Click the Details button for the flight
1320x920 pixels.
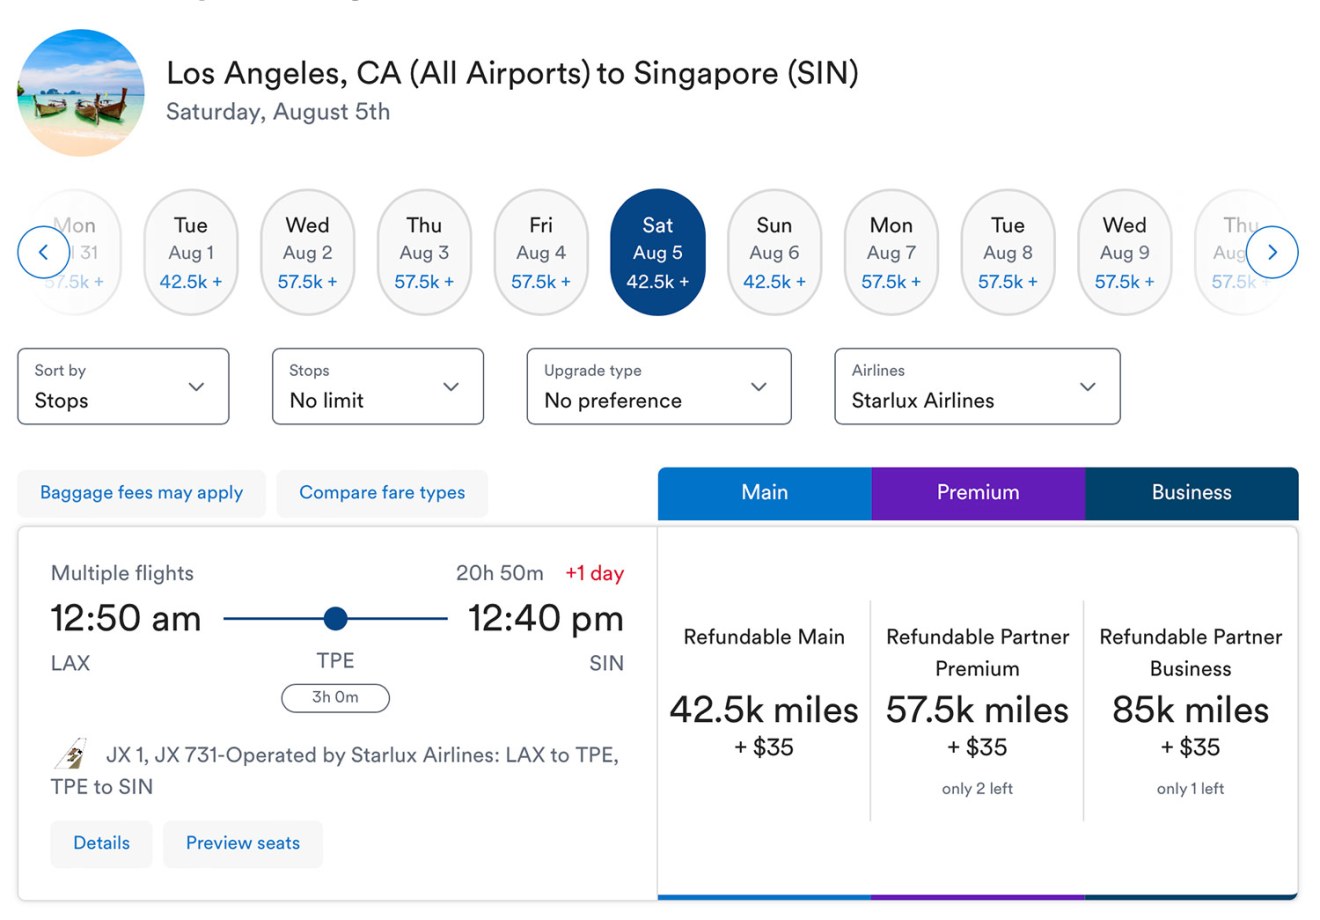point(101,843)
